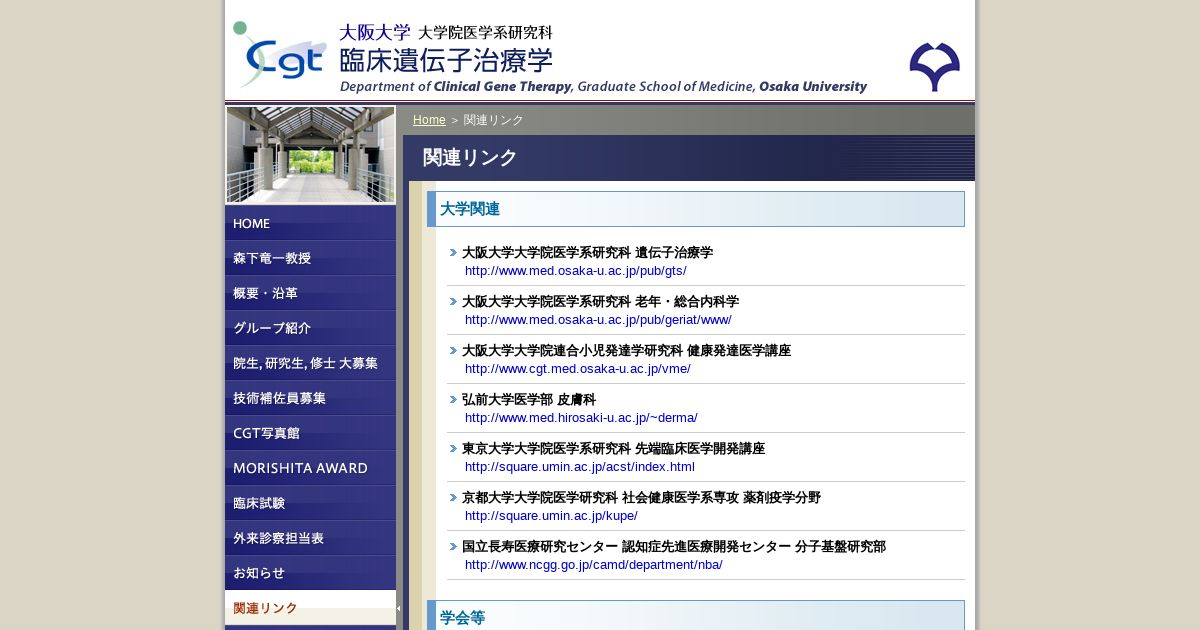Click the CGT logo in header

(280, 54)
